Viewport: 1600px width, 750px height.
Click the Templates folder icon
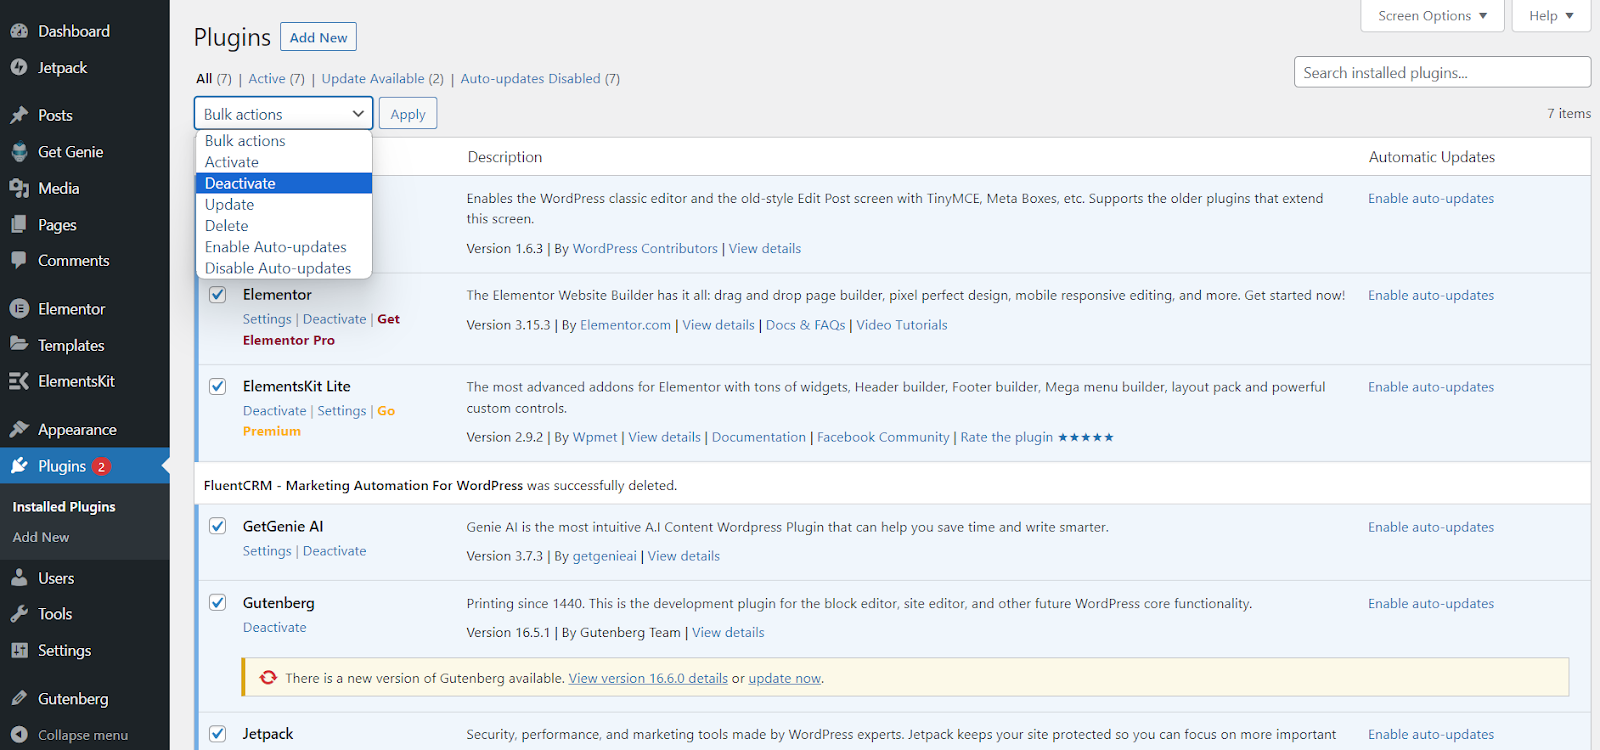point(19,345)
